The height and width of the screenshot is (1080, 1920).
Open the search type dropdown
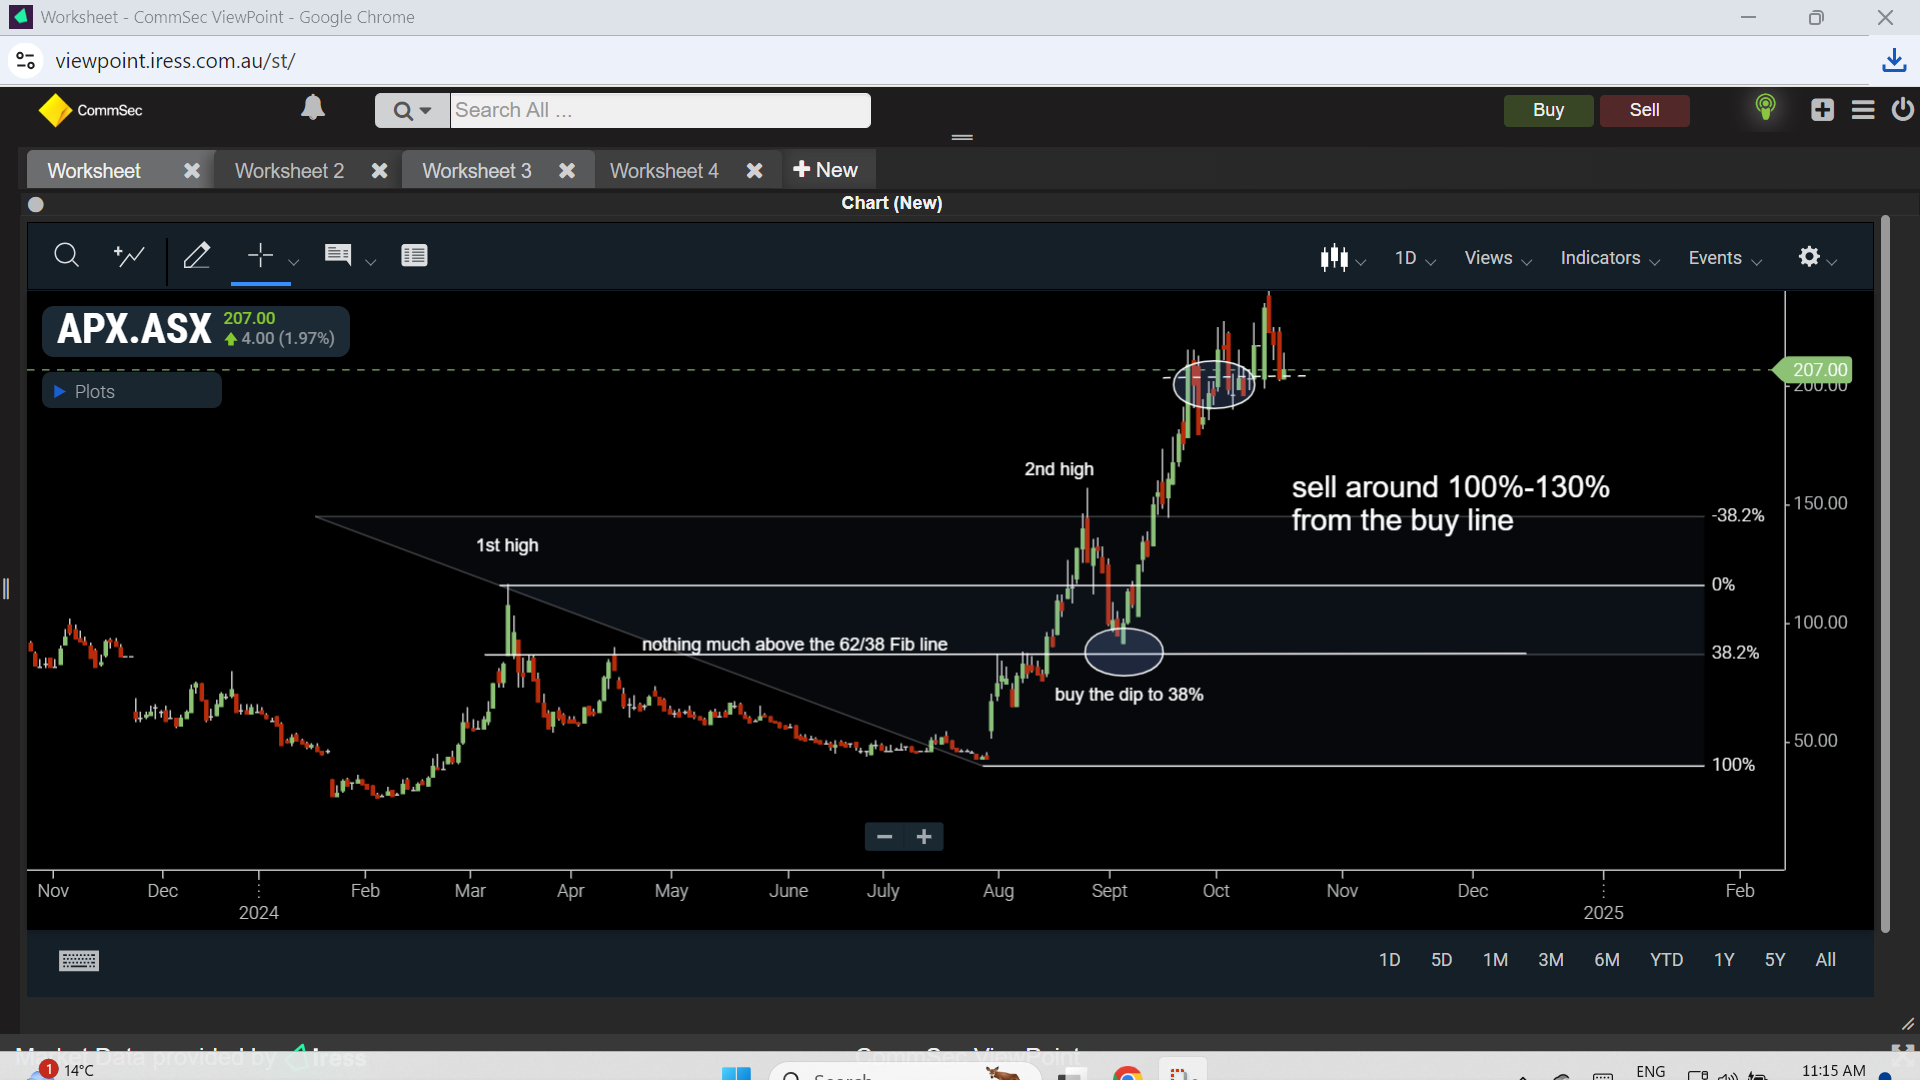click(412, 110)
